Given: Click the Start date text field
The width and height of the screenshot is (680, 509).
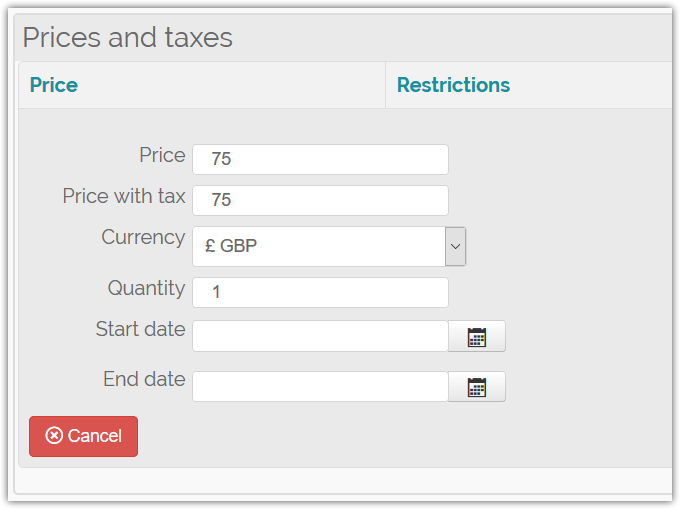Looking at the screenshot, I should [320, 336].
